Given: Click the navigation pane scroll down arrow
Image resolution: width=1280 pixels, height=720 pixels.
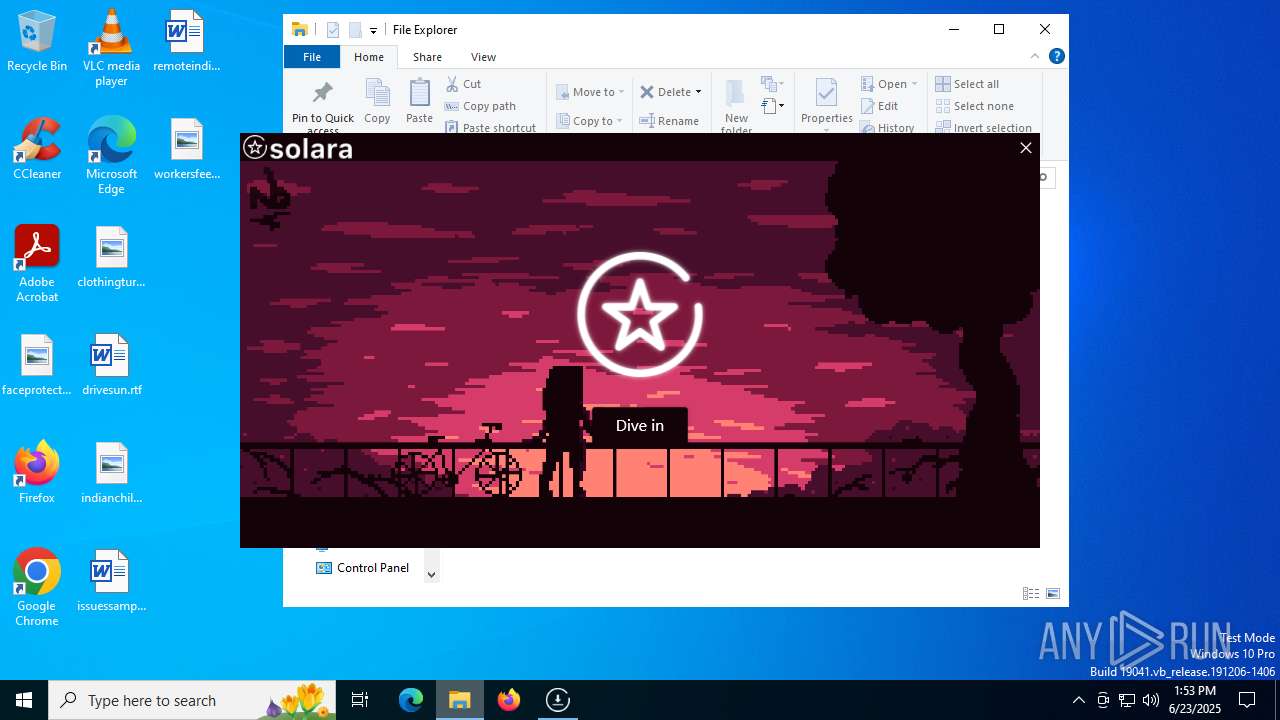Looking at the screenshot, I should pos(431,575).
